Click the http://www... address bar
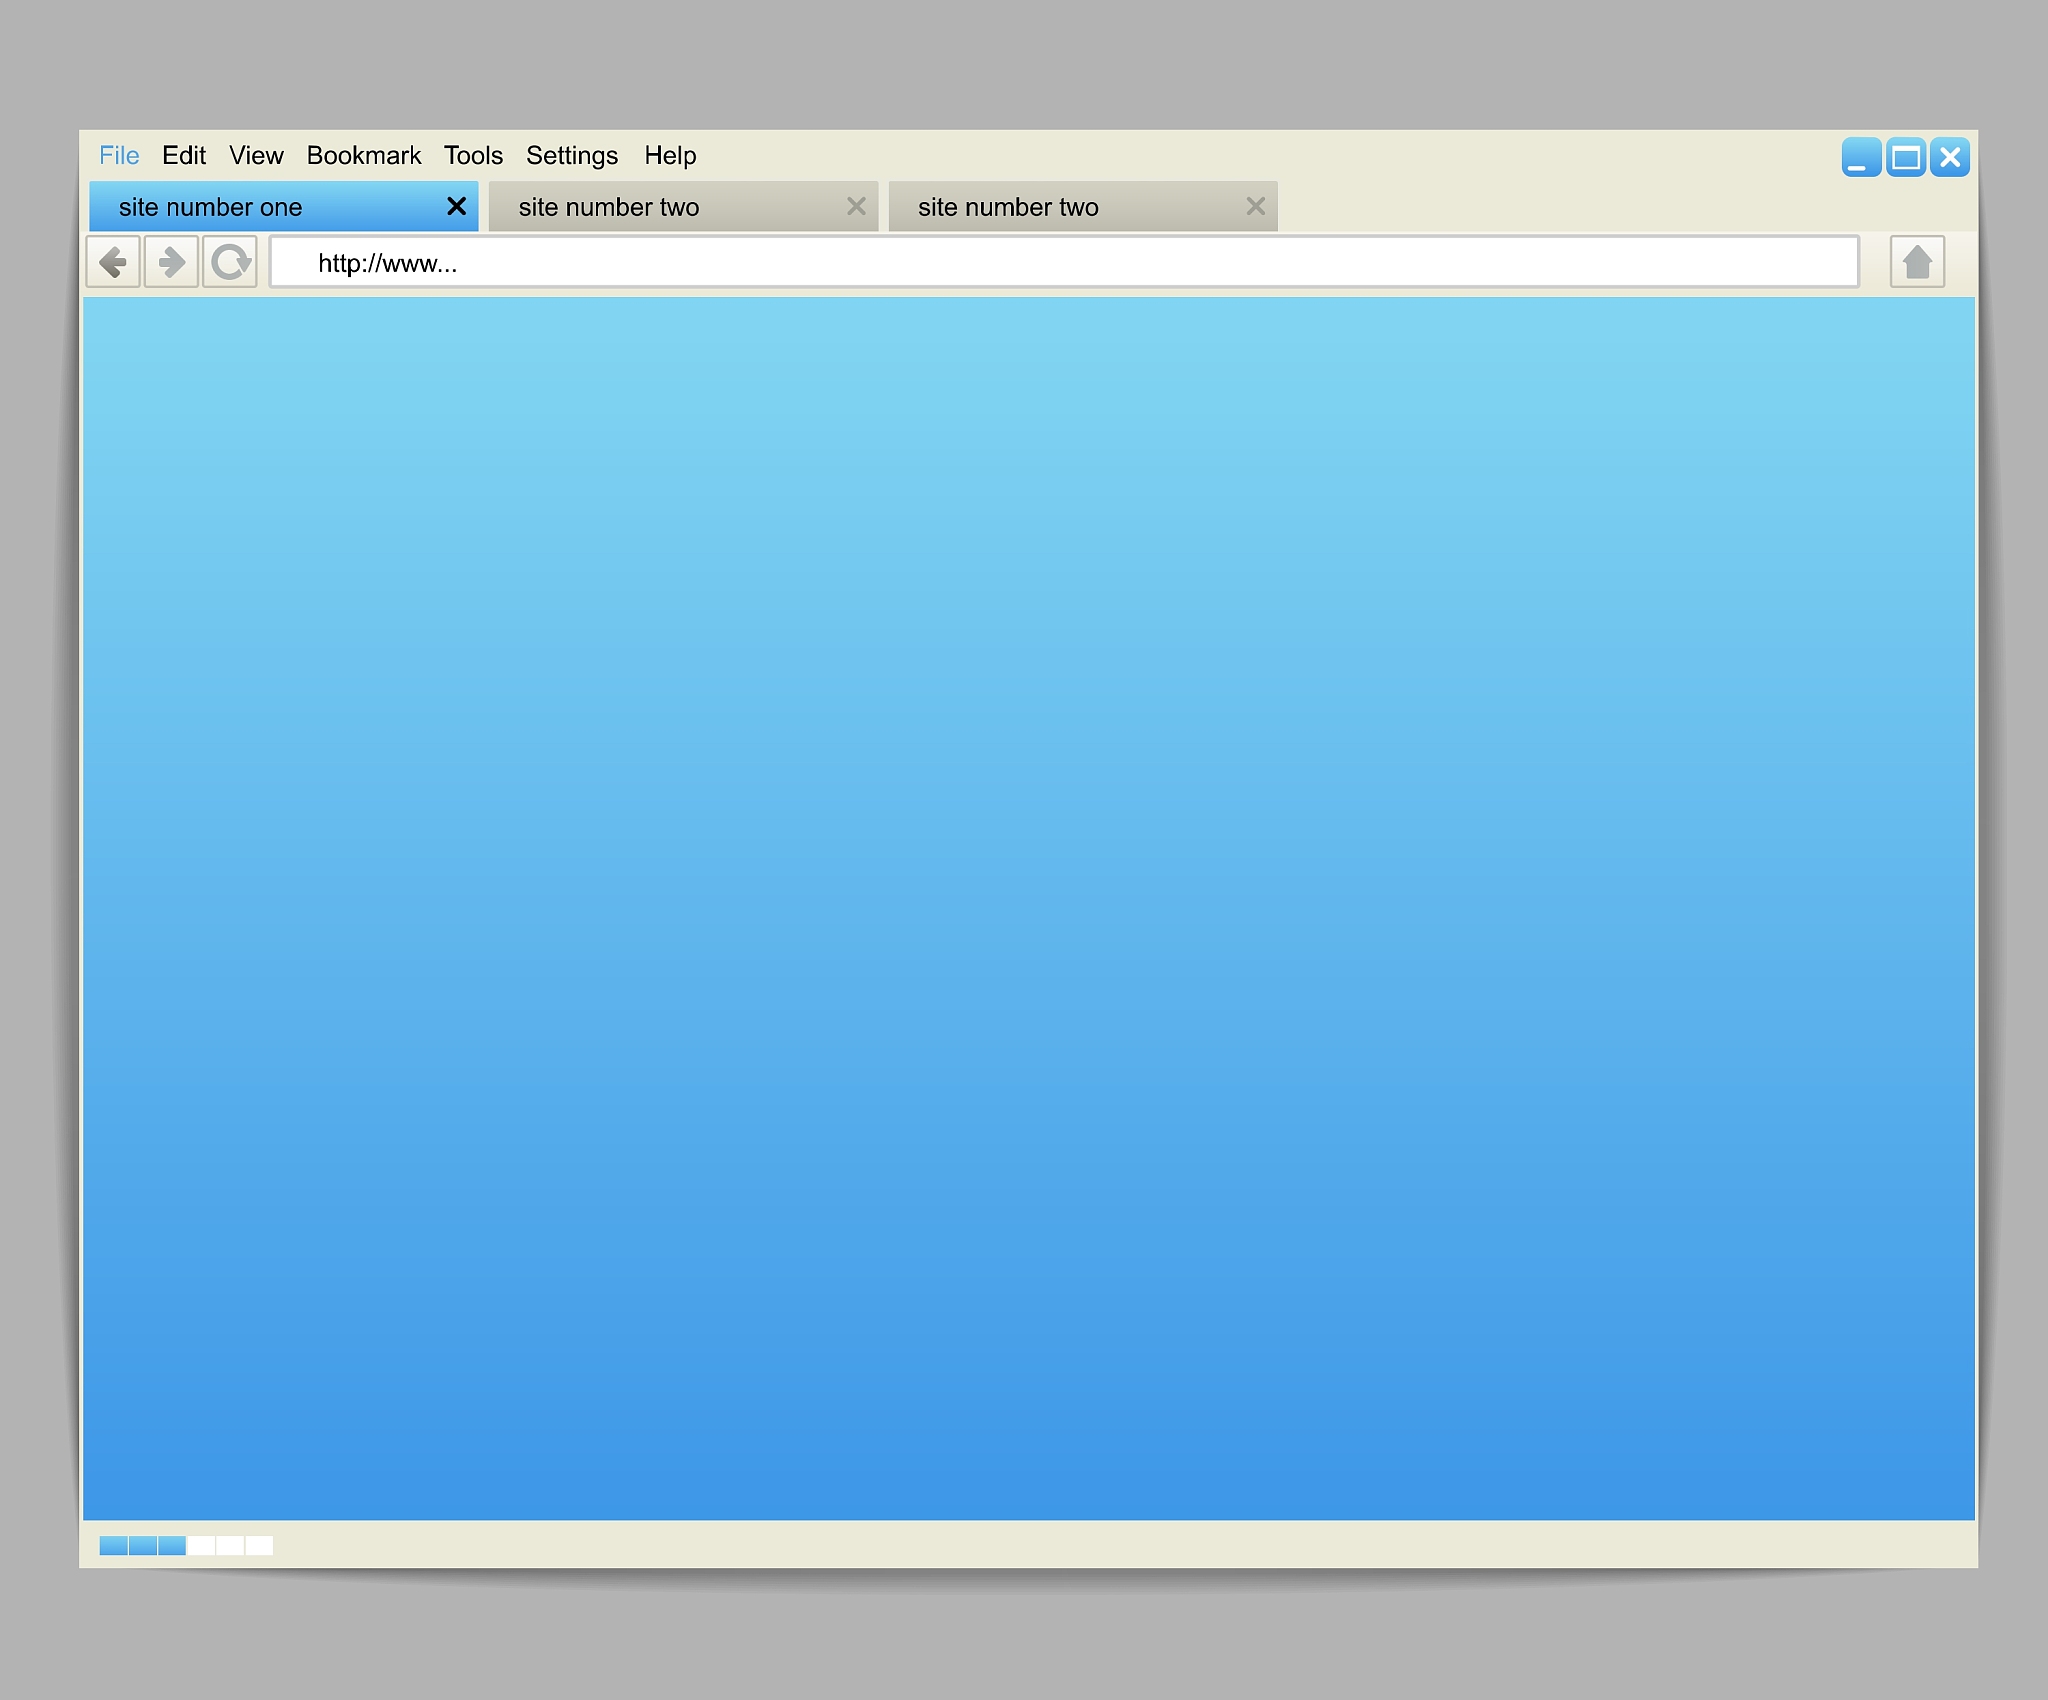Screen dimensions: 2048x1700 (x=1064, y=262)
